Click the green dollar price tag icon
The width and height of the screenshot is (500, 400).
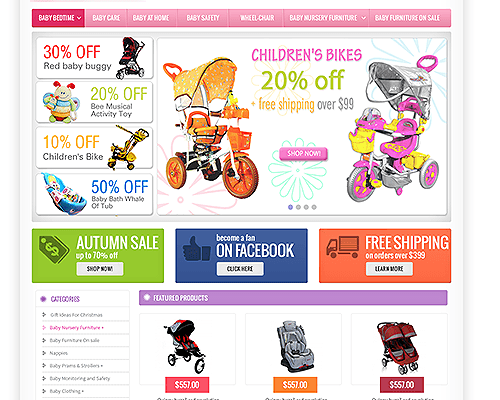pyautogui.click(x=54, y=250)
